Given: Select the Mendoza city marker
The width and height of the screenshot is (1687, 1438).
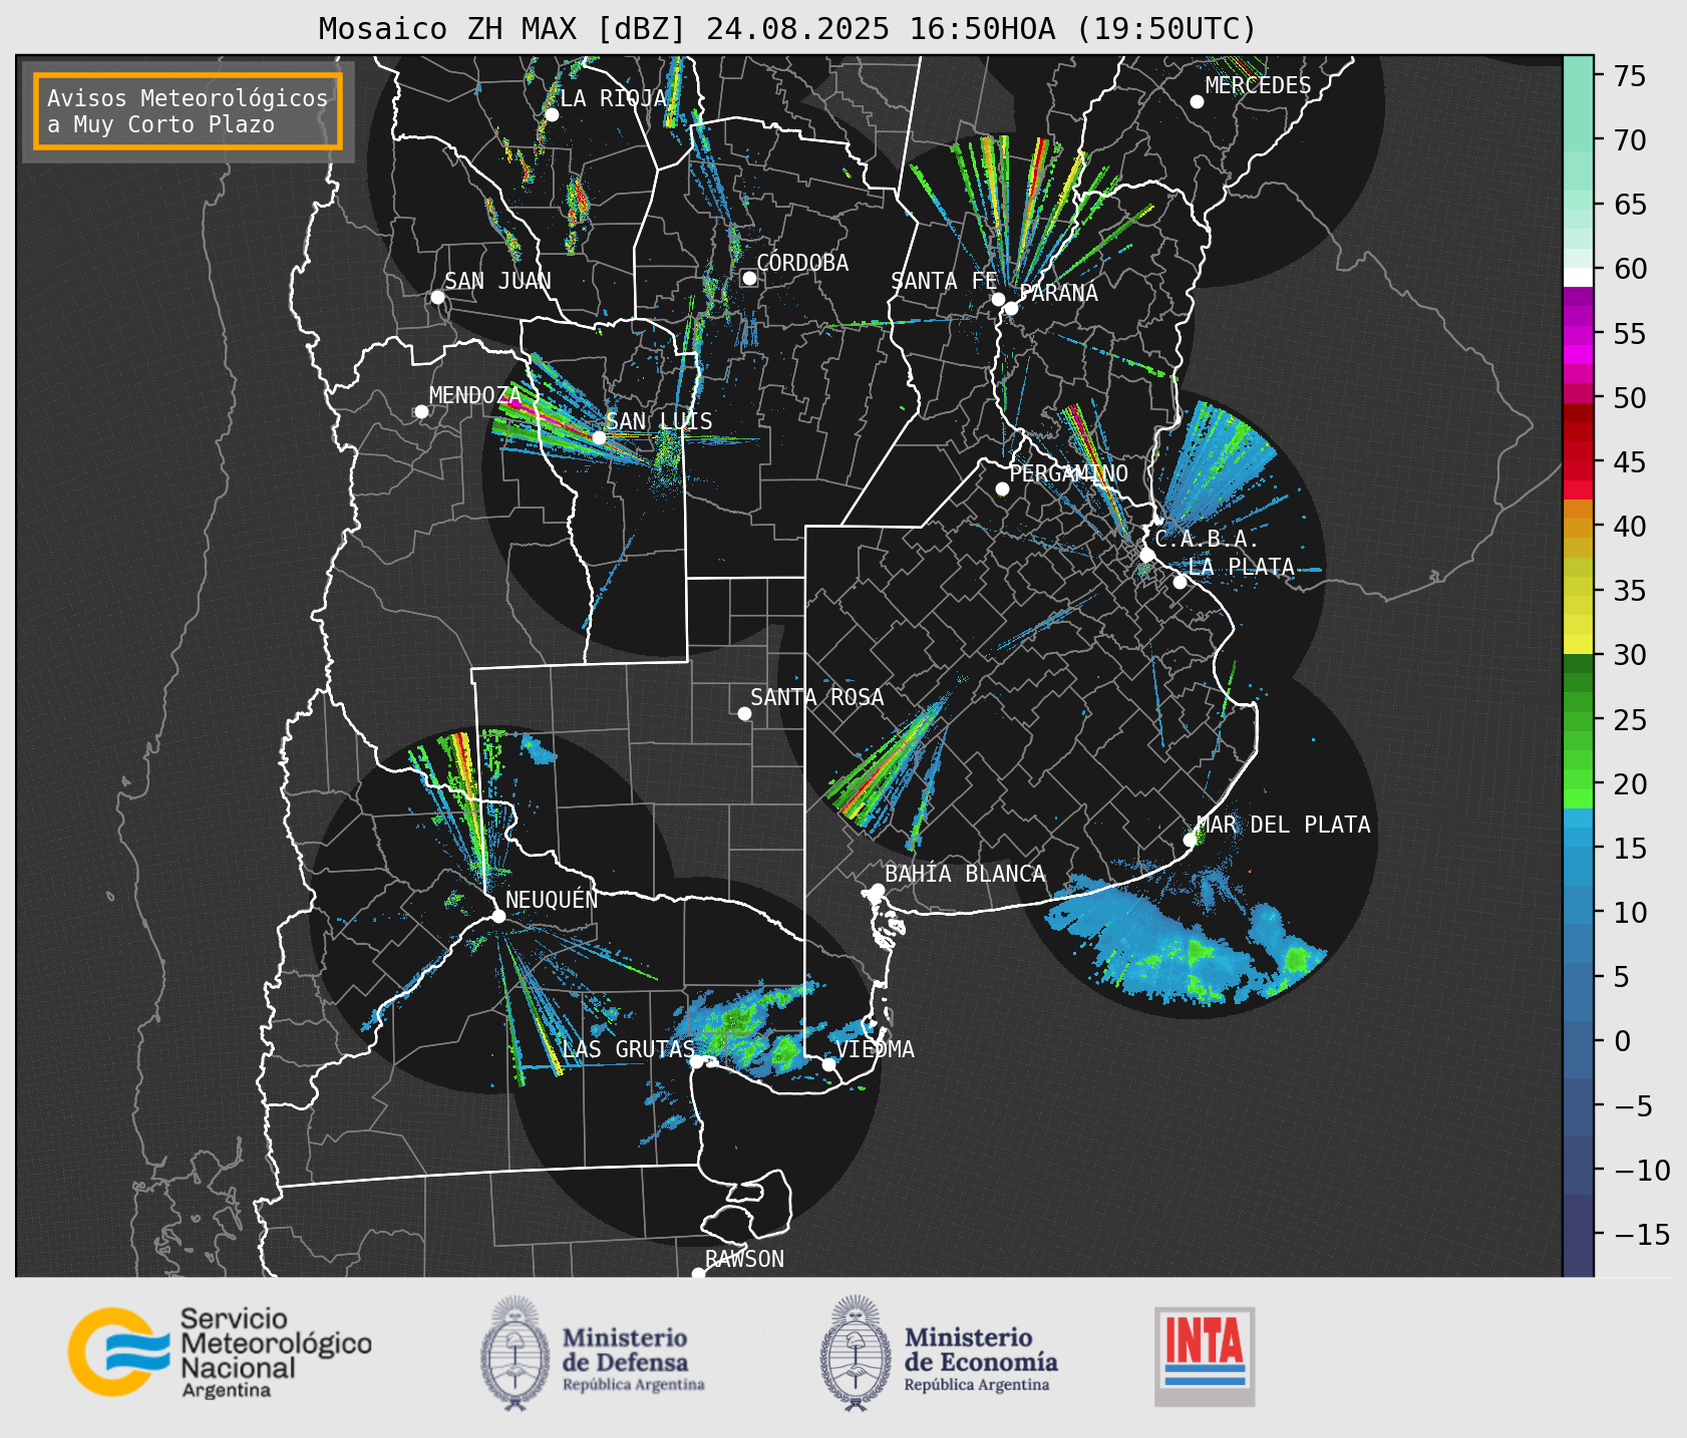Looking at the screenshot, I should (x=422, y=412).
